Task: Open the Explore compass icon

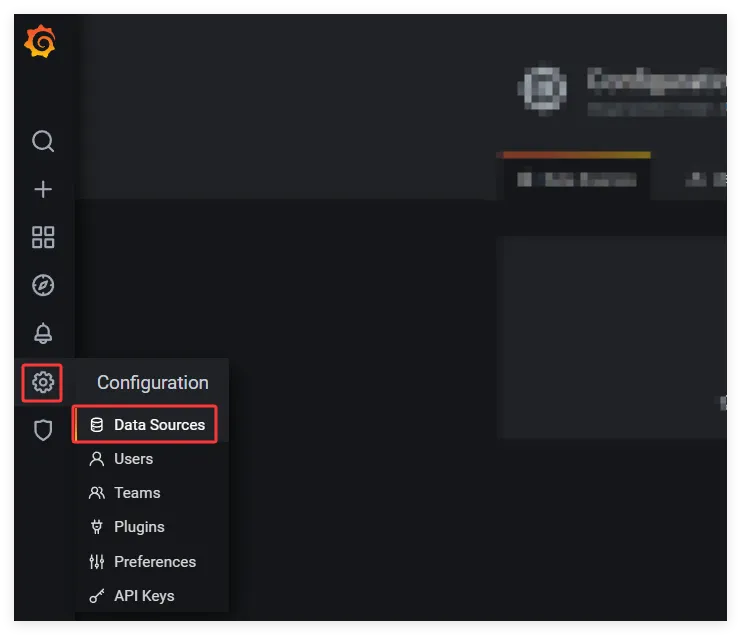Action: 43,285
